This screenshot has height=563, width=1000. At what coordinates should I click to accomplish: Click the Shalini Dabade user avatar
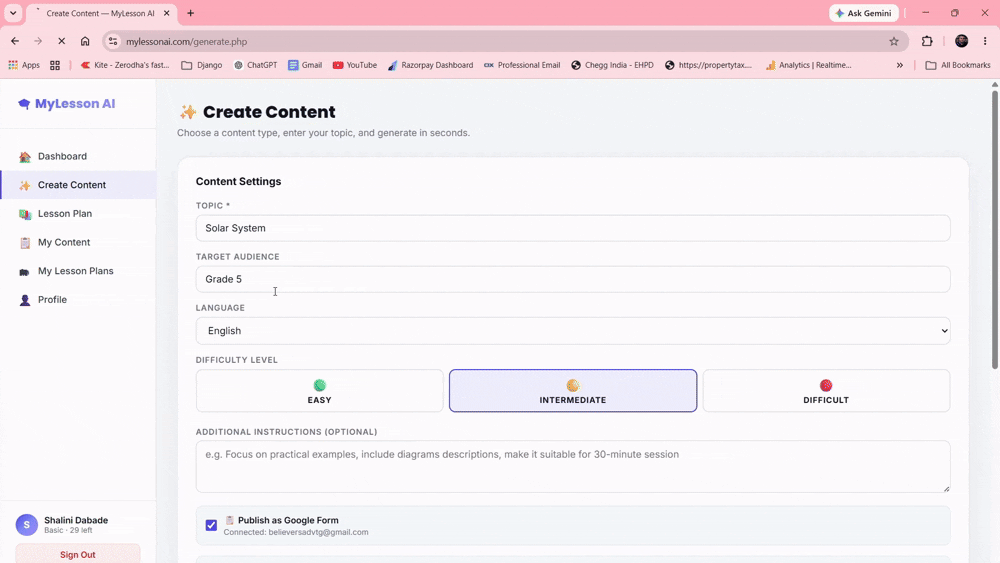point(27,525)
